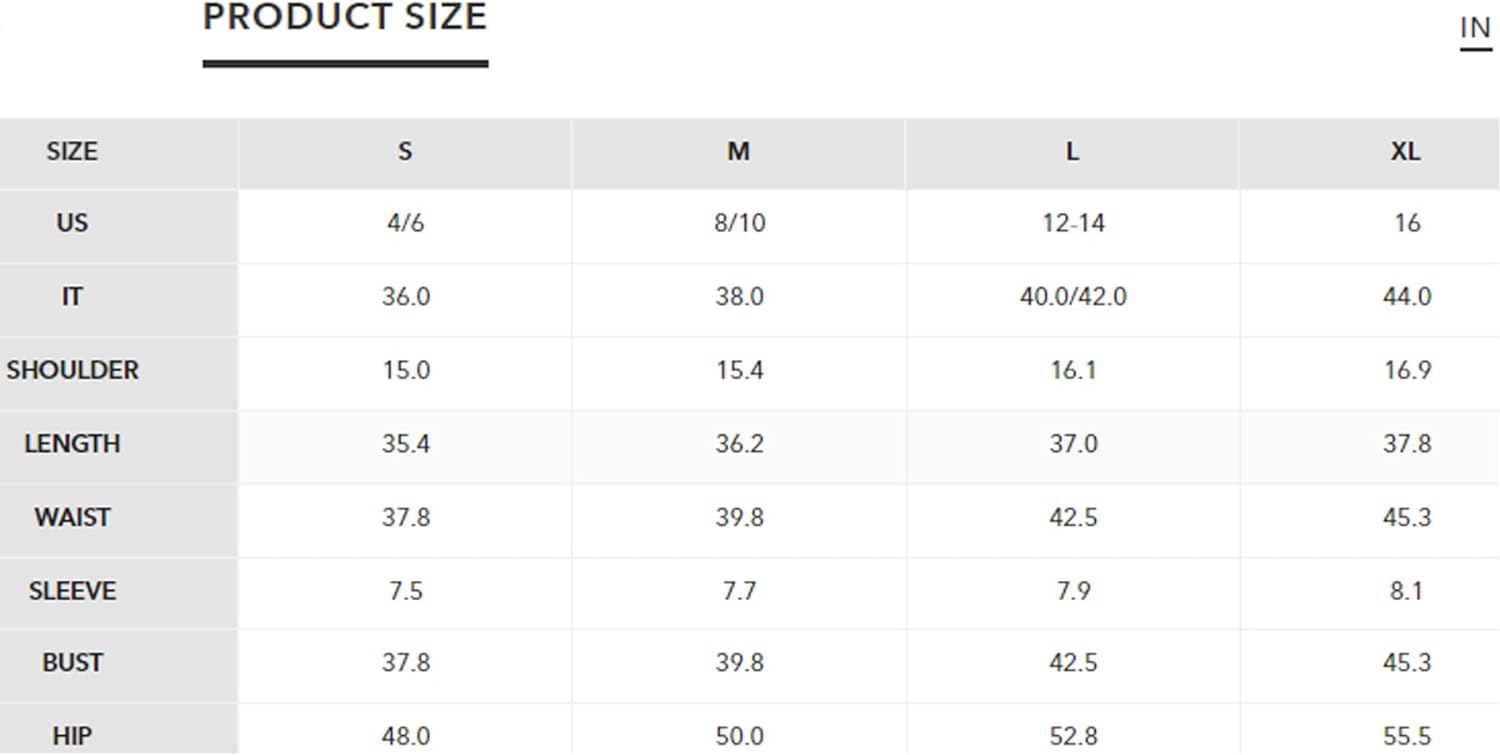Select the SHOULDER row label

coord(72,370)
